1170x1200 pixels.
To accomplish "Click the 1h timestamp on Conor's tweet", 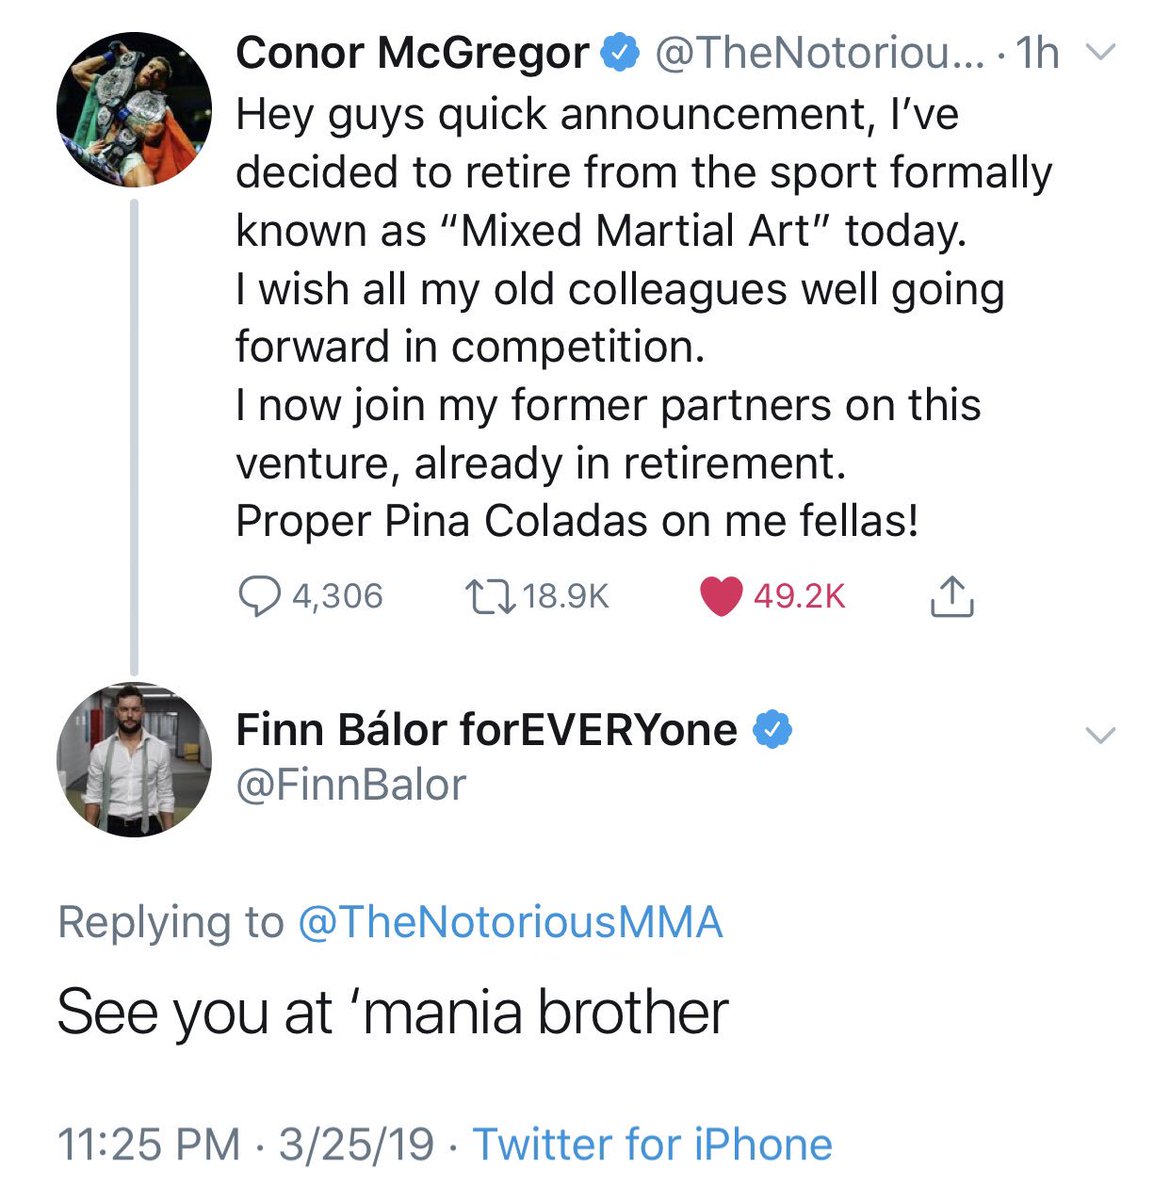I will coord(1037,52).
